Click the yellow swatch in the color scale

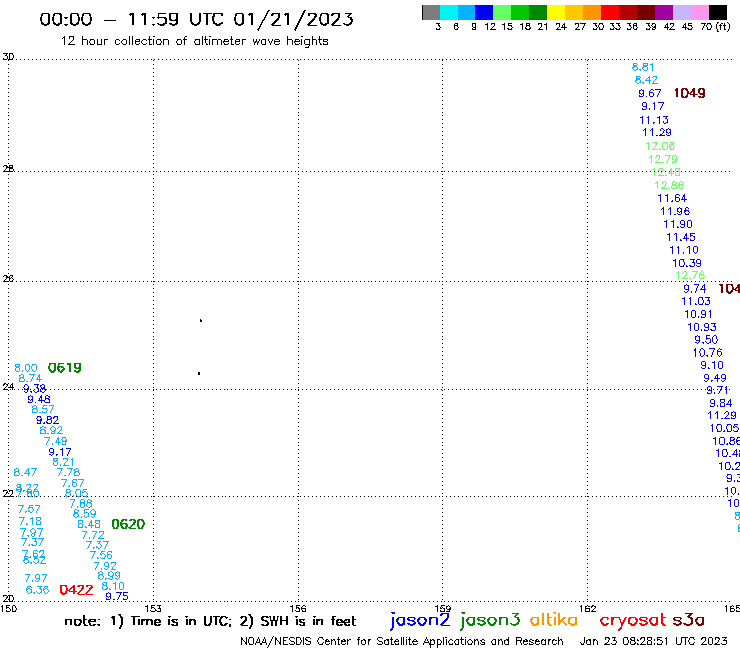(x=556, y=12)
